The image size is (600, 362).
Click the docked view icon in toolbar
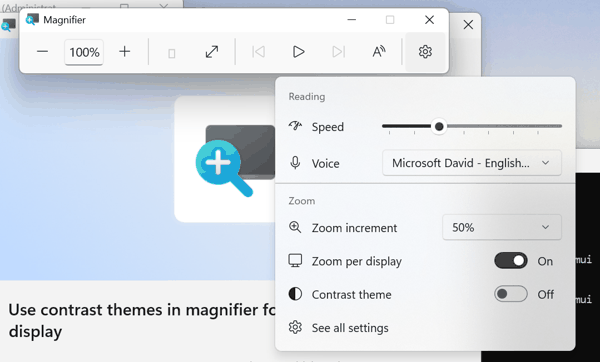coord(171,53)
